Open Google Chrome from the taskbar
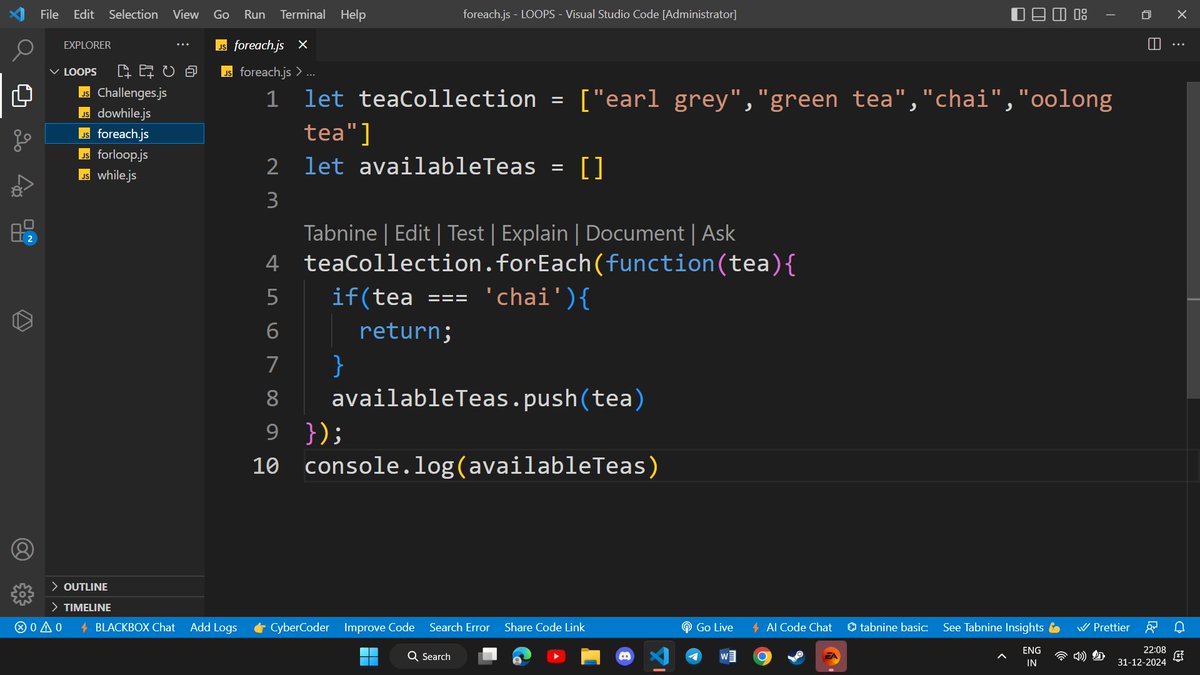The height and width of the screenshot is (675, 1200). point(762,656)
